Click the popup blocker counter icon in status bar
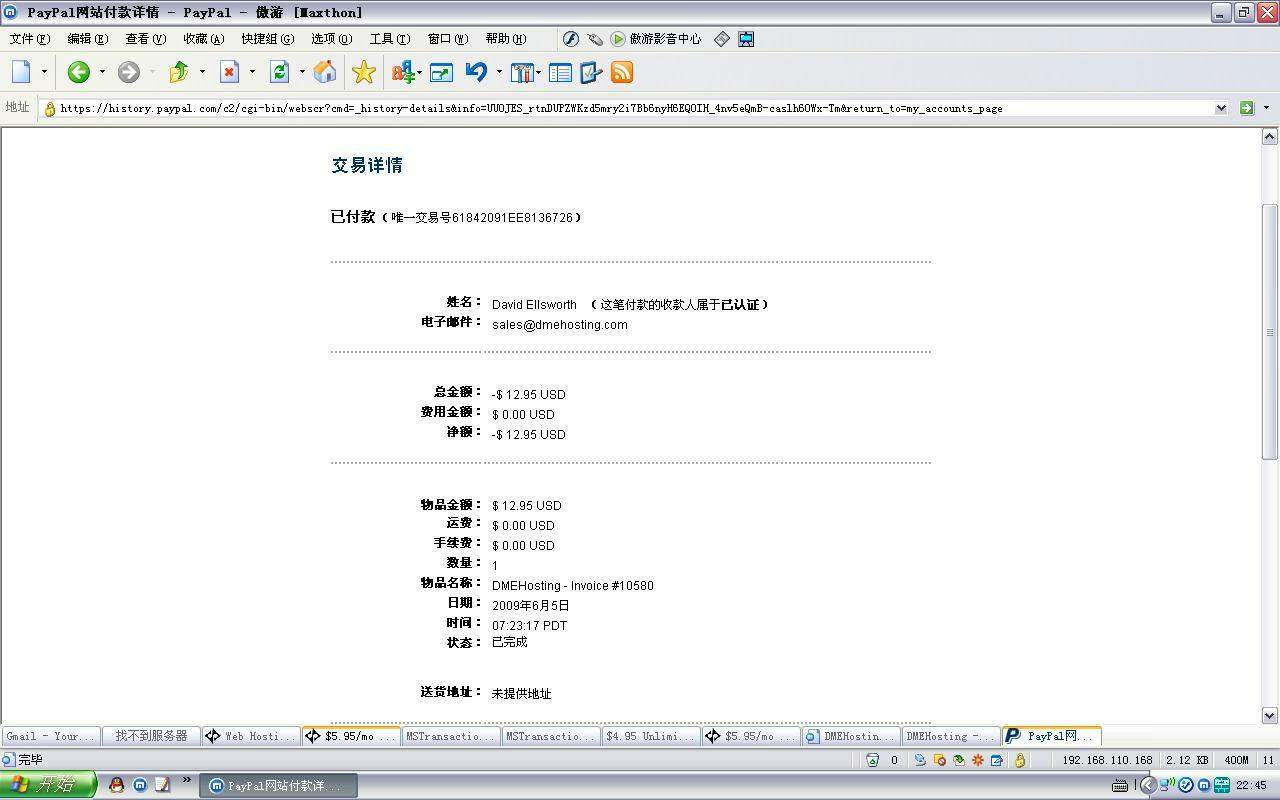The image size is (1280, 800). pyautogui.click(x=872, y=760)
